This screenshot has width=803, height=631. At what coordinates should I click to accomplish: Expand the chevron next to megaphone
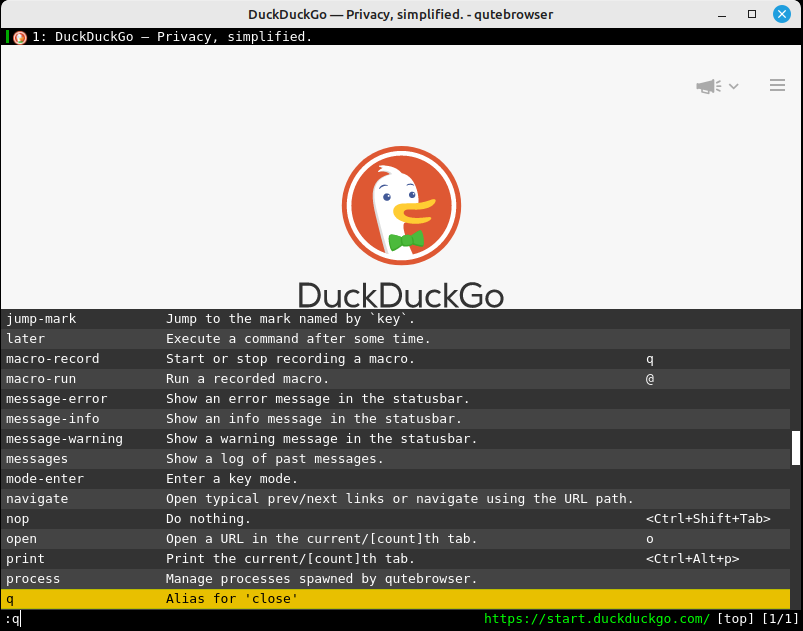pyautogui.click(x=733, y=87)
